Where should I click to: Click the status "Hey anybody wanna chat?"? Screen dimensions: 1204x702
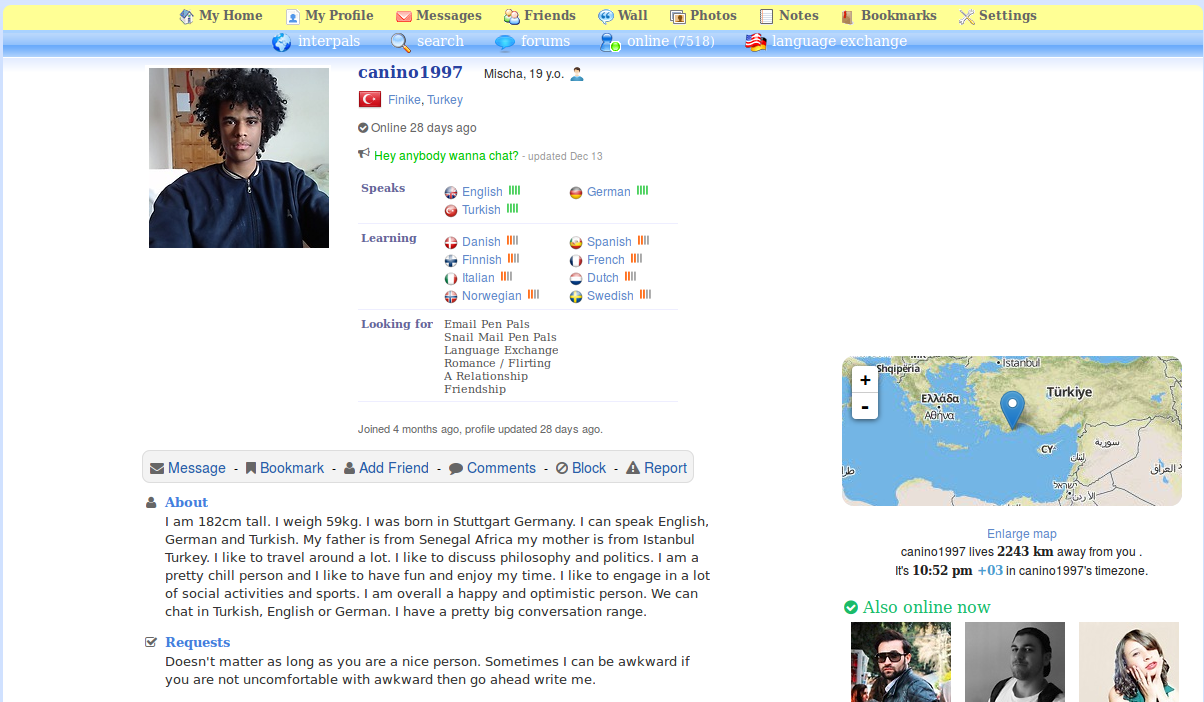[446, 156]
